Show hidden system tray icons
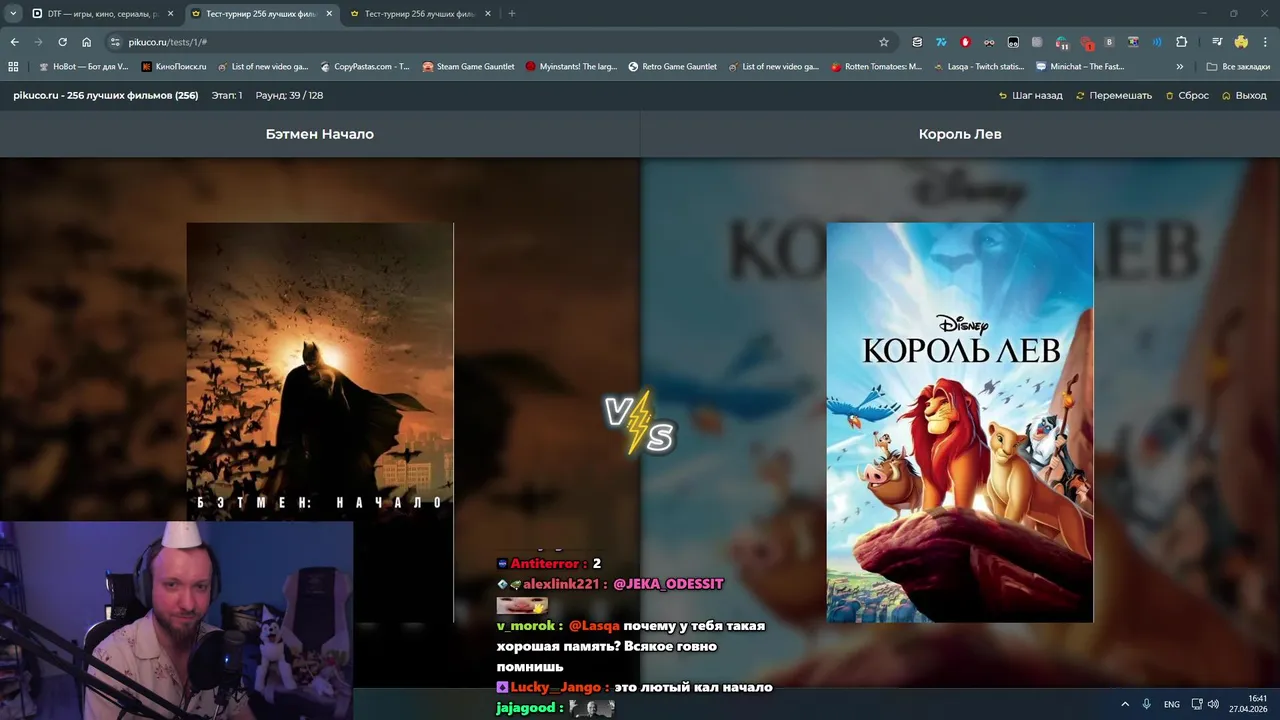This screenshot has height=720, width=1280. [1124, 704]
